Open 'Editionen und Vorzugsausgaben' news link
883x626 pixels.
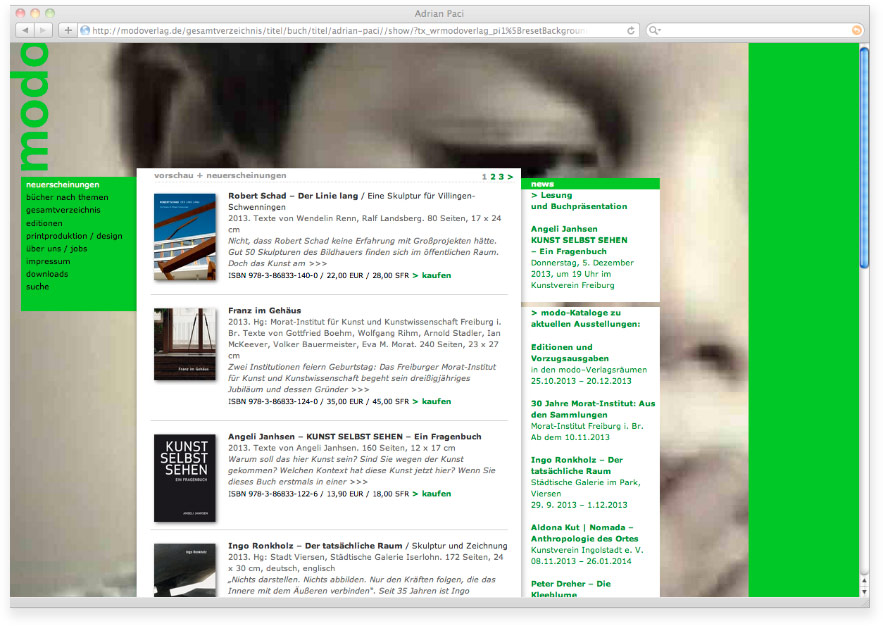pyautogui.click(x=570, y=353)
